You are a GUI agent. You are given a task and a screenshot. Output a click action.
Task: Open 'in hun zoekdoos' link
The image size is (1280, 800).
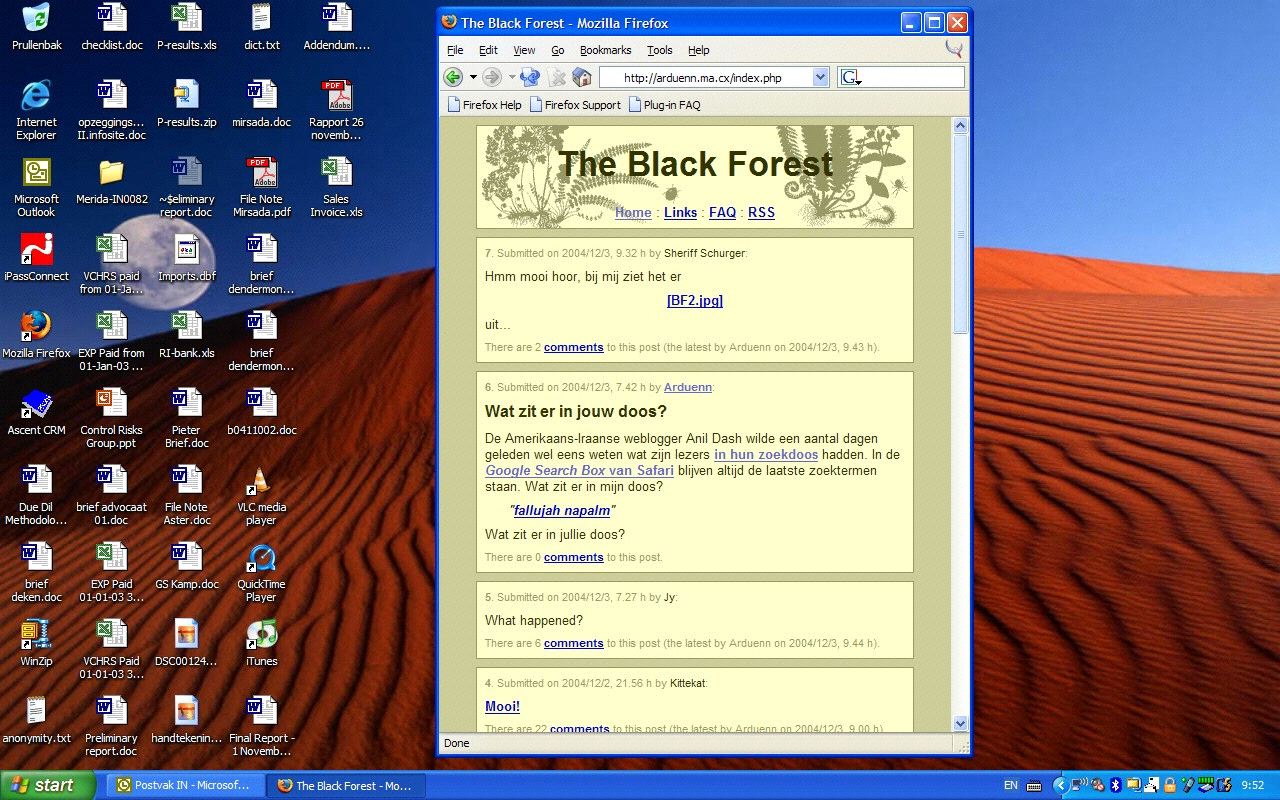[766, 454]
